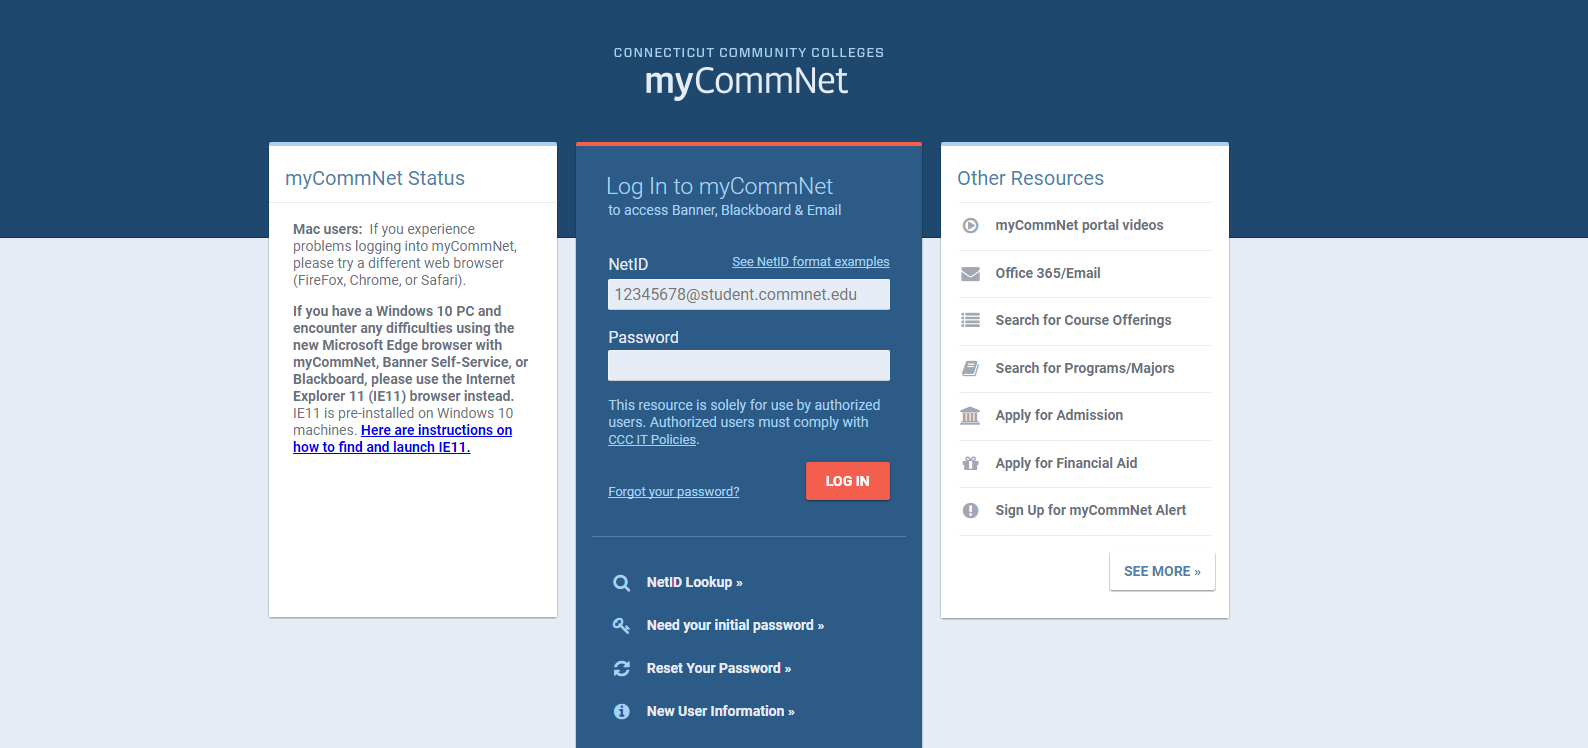
Task: Click the LOG IN button
Action: coord(848,481)
